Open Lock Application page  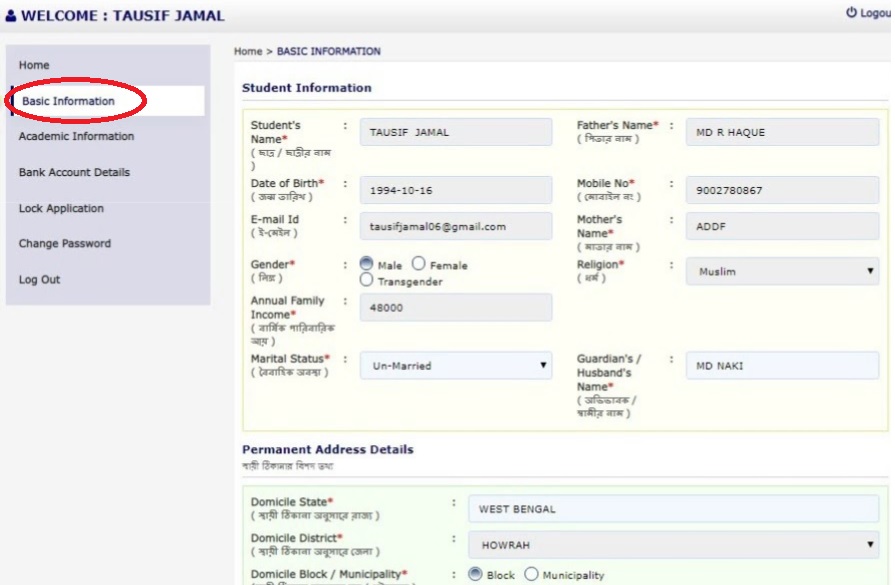(x=61, y=208)
